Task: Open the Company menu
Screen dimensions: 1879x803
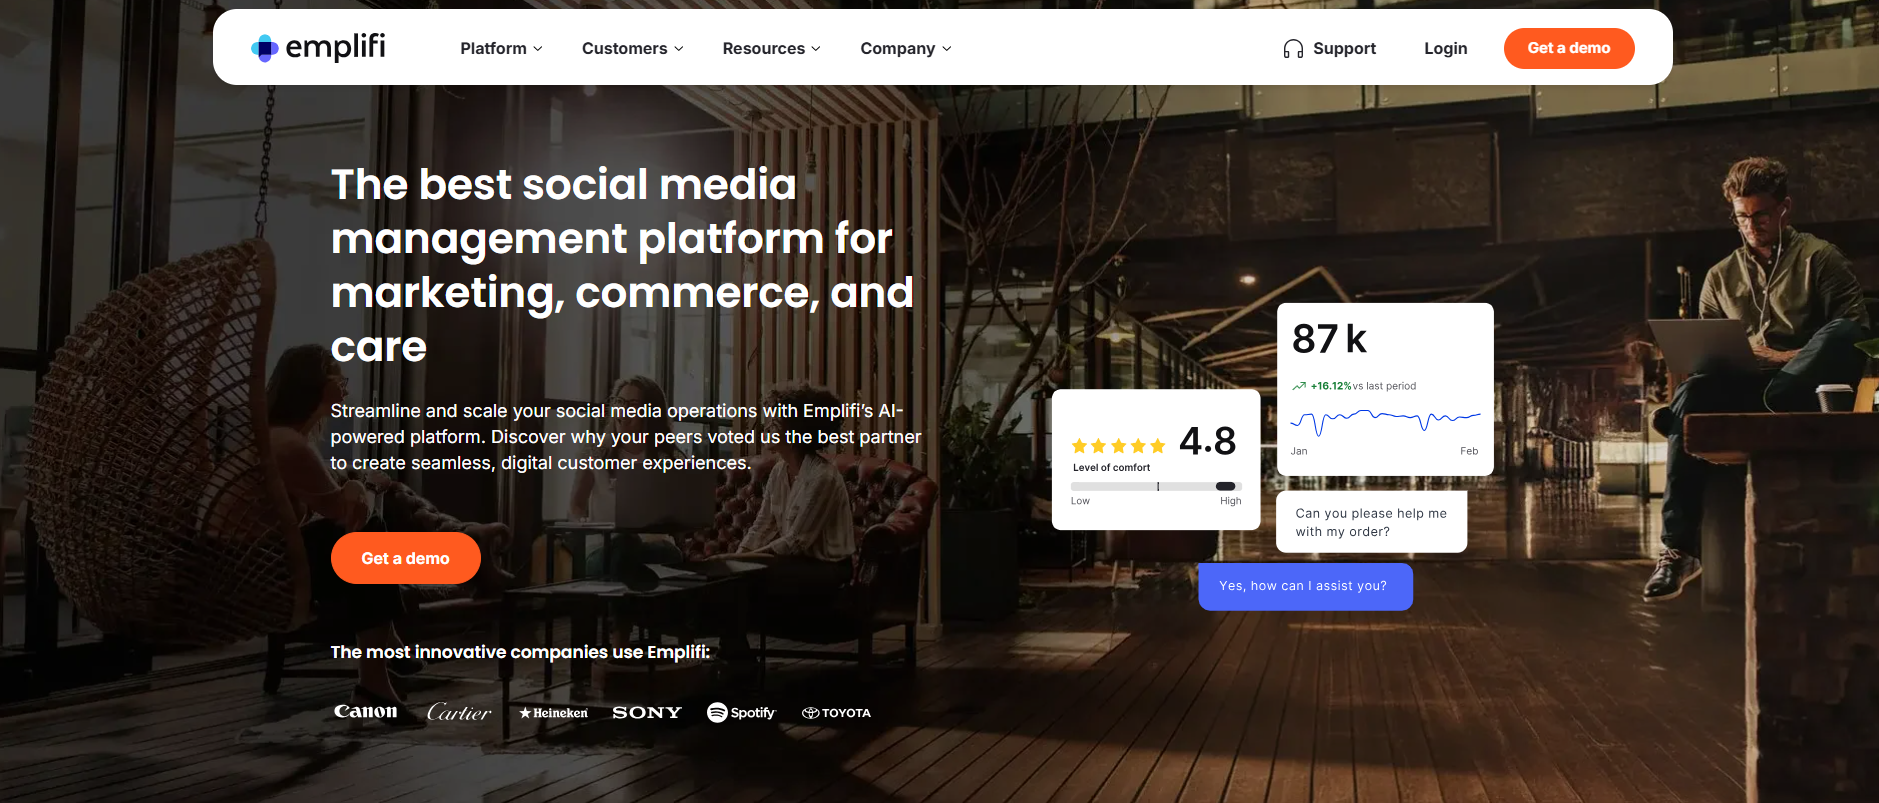Action: (905, 48)
